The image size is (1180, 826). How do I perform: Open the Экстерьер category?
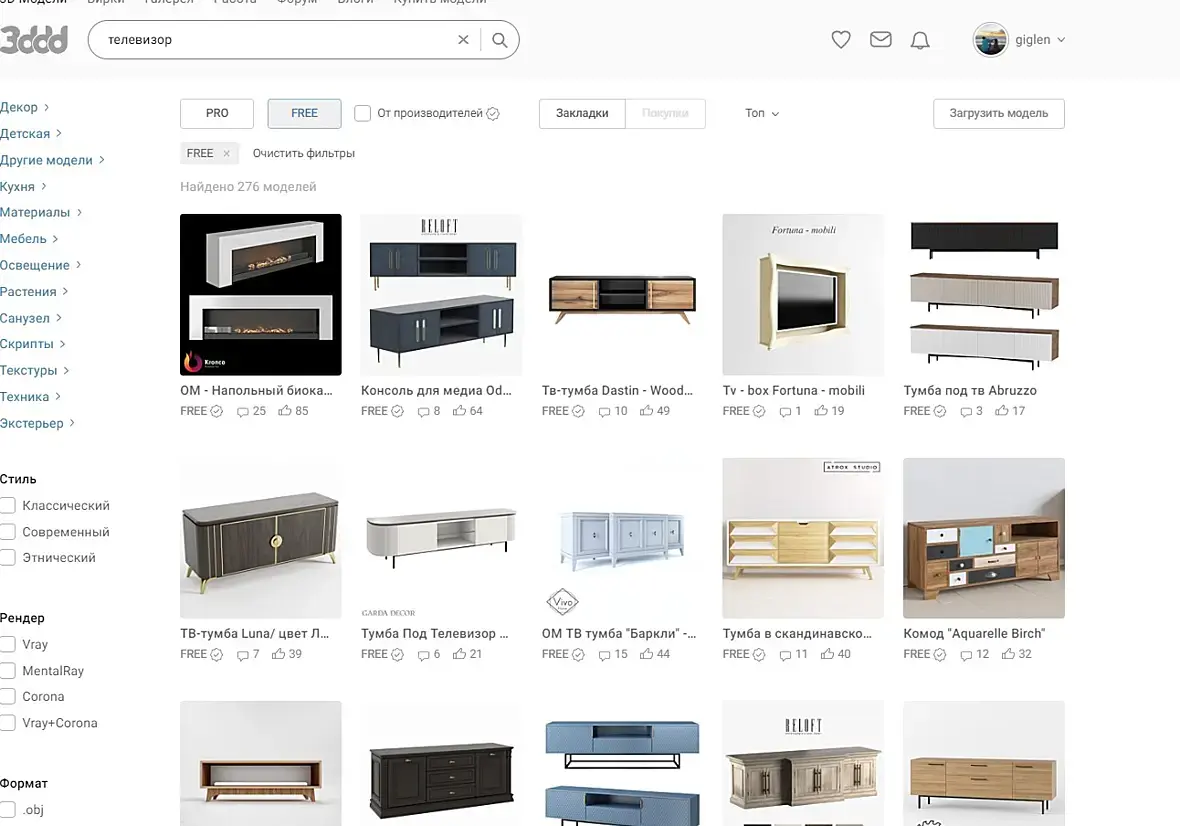[37, 423]
